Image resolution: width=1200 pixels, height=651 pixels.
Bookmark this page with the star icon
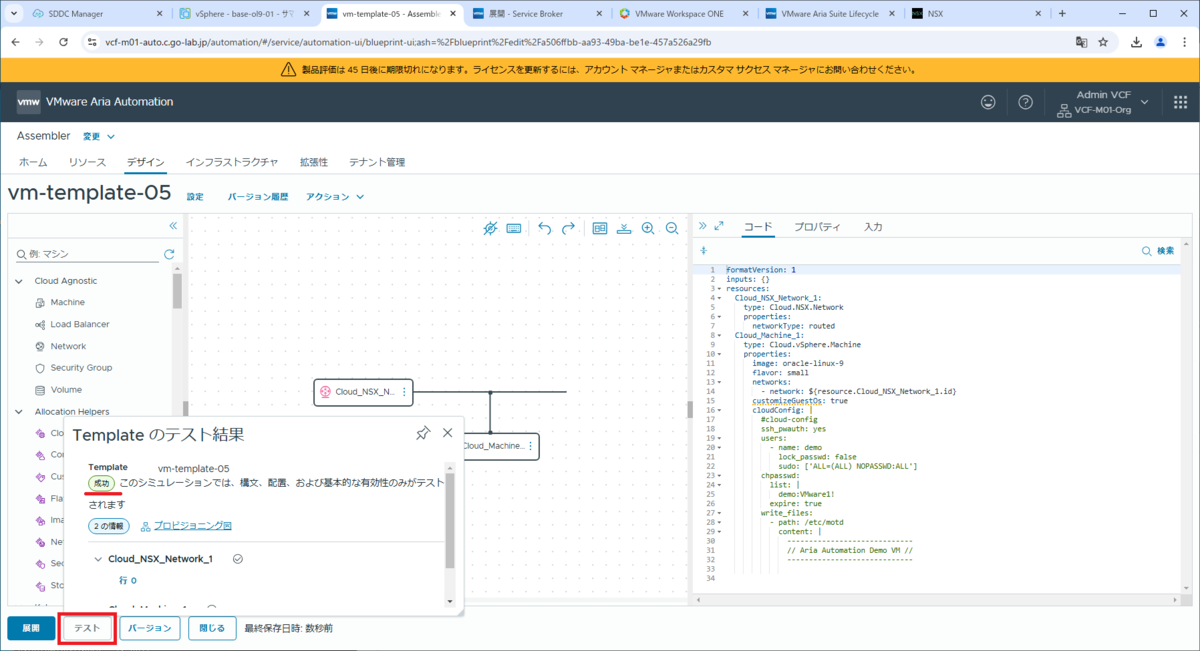click(1103, 43)
